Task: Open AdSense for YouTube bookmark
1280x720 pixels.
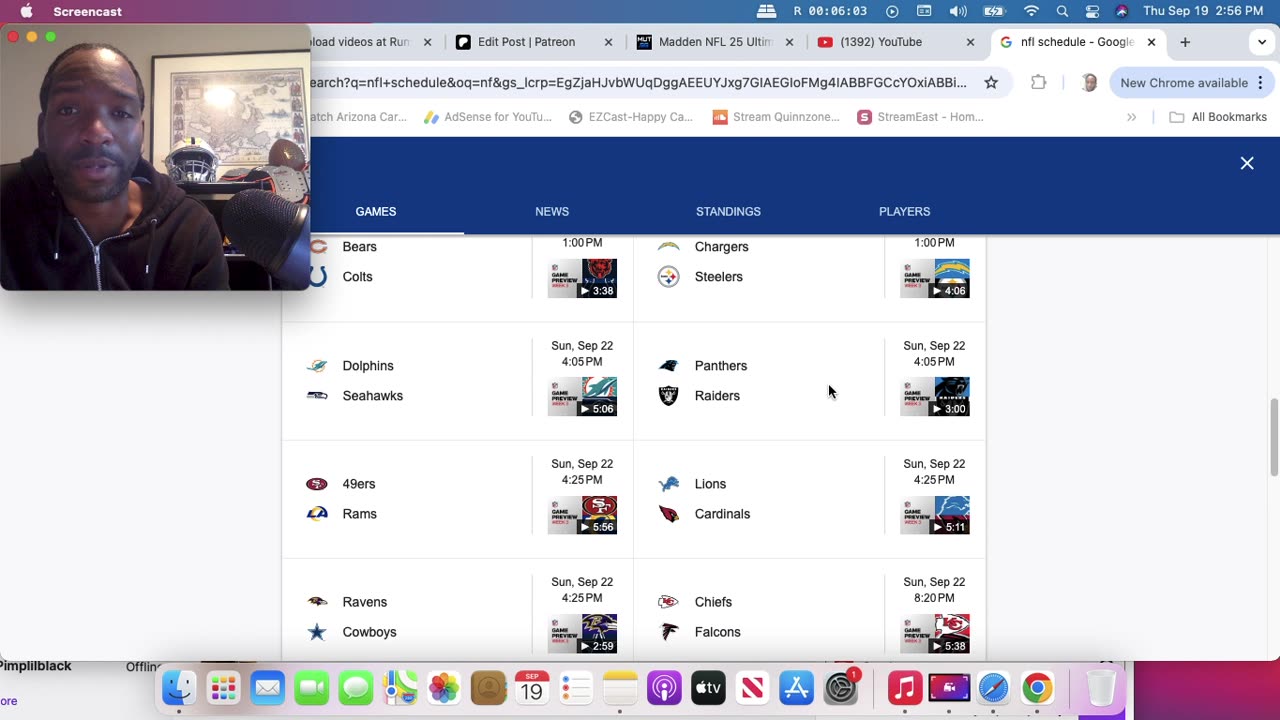Action: tap(487, 117)
